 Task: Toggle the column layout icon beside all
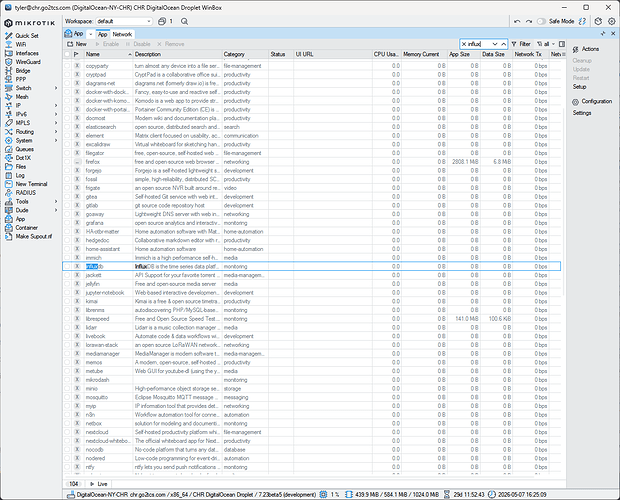[562, 44]
